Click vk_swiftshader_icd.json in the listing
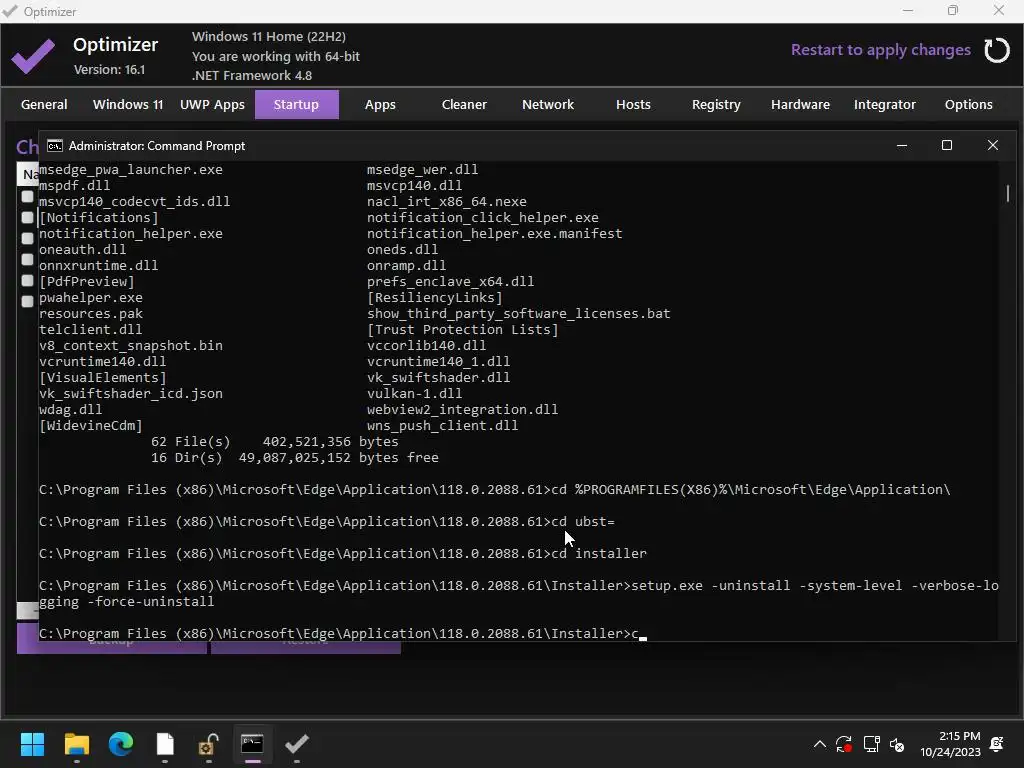Viewport: 1024px width, 768px height. 131,394
